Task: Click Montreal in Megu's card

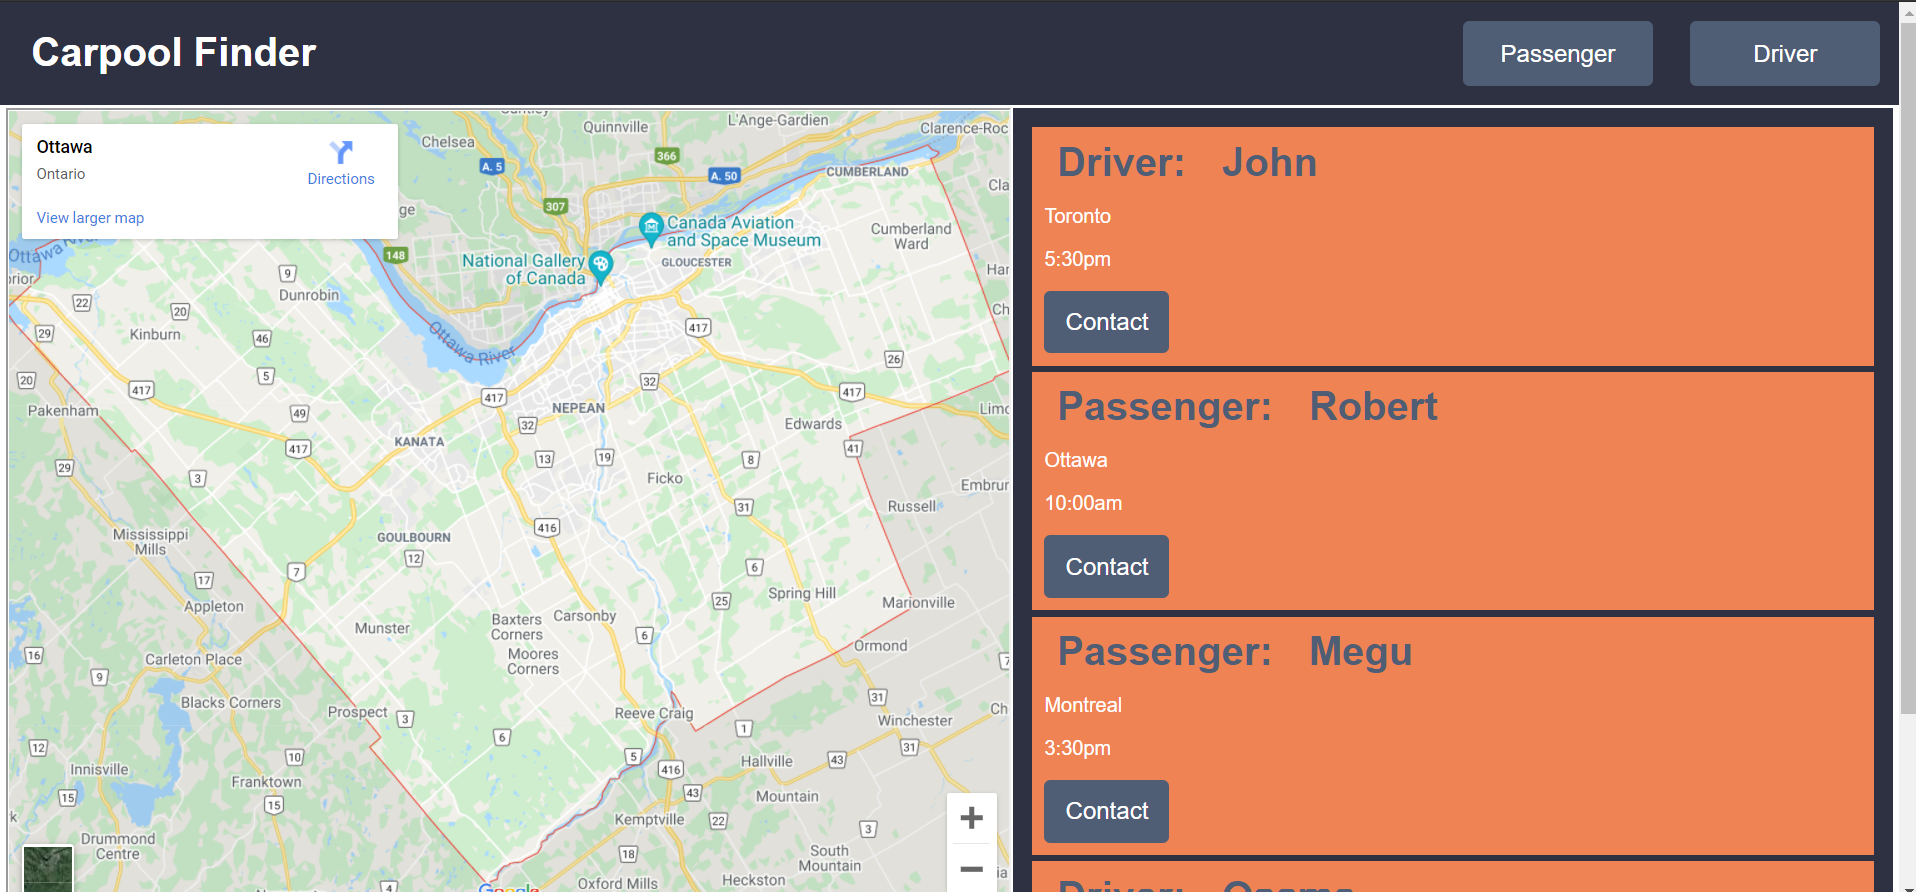Action: click(x=1083, y=705)
